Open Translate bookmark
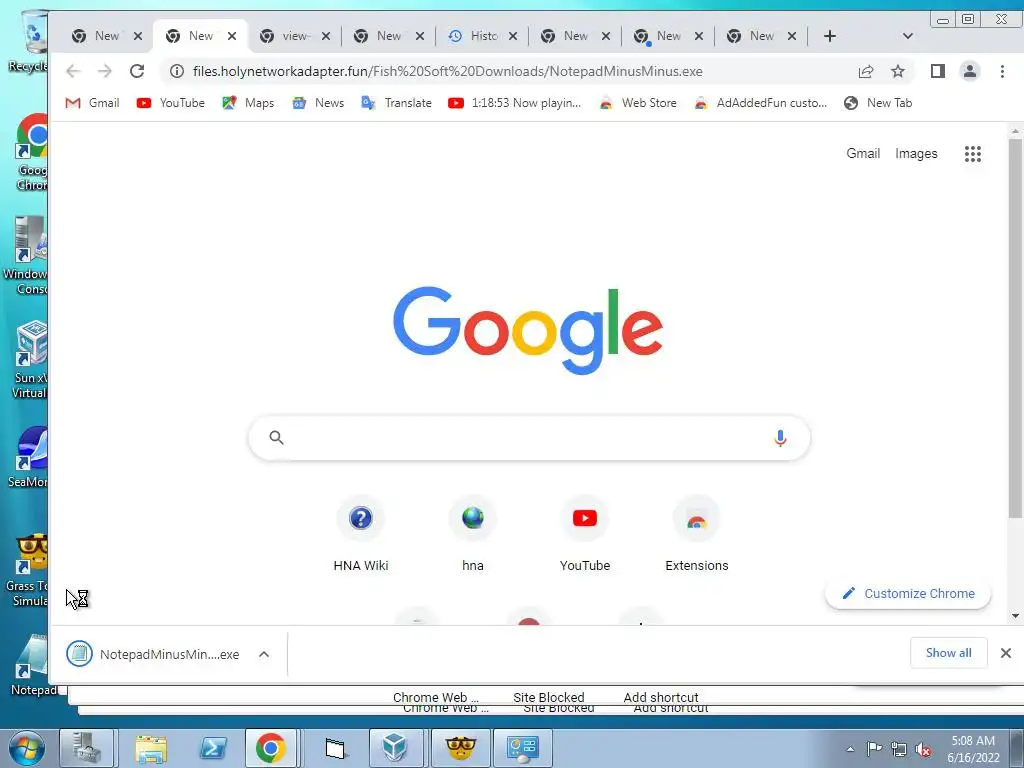The image size is (1024, 768). [x=397, y=103]
